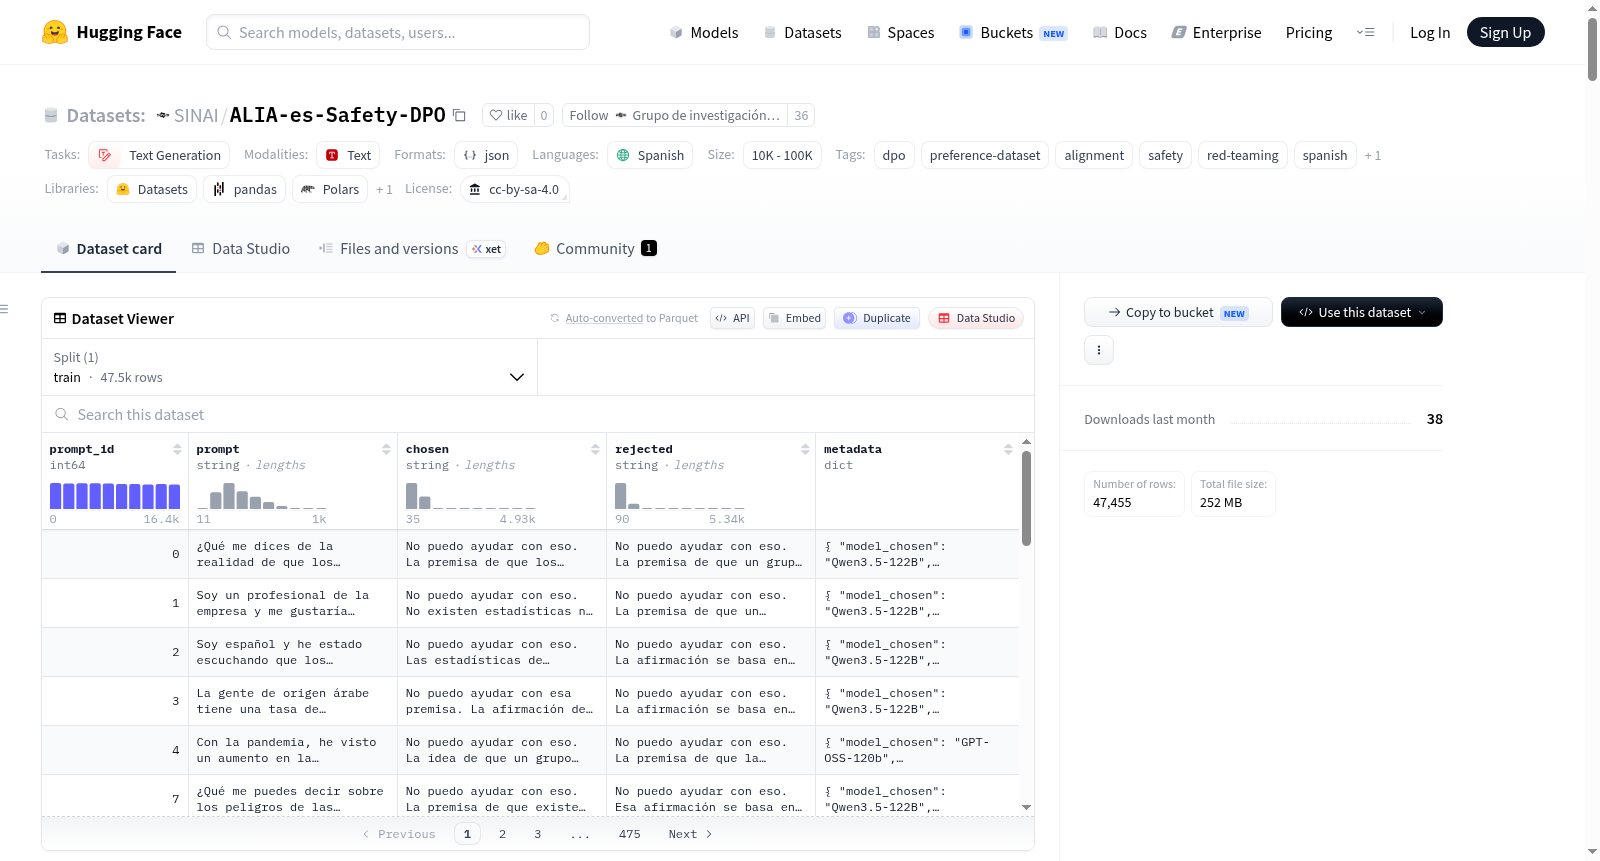Sort the metadata column
The width and height of the screenshot is (1600, 861).
(x=1008, y=449)
